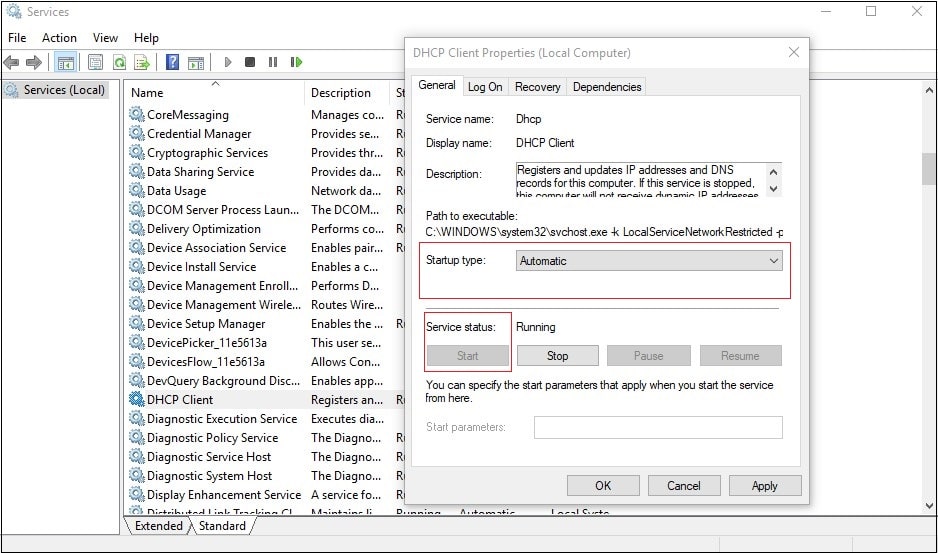938x553 pixels.
Task: Switch to the General tab
Action: (437, 85)
